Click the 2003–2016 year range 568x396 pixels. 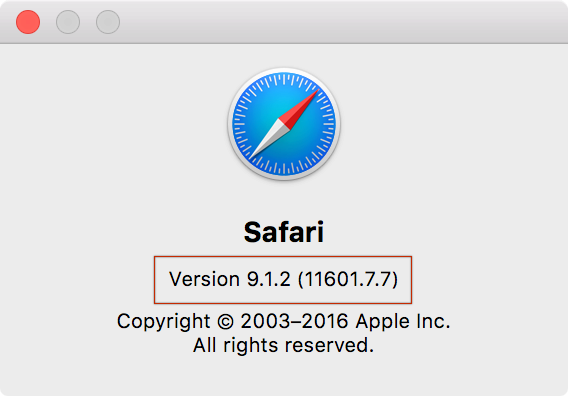point(294,321)
